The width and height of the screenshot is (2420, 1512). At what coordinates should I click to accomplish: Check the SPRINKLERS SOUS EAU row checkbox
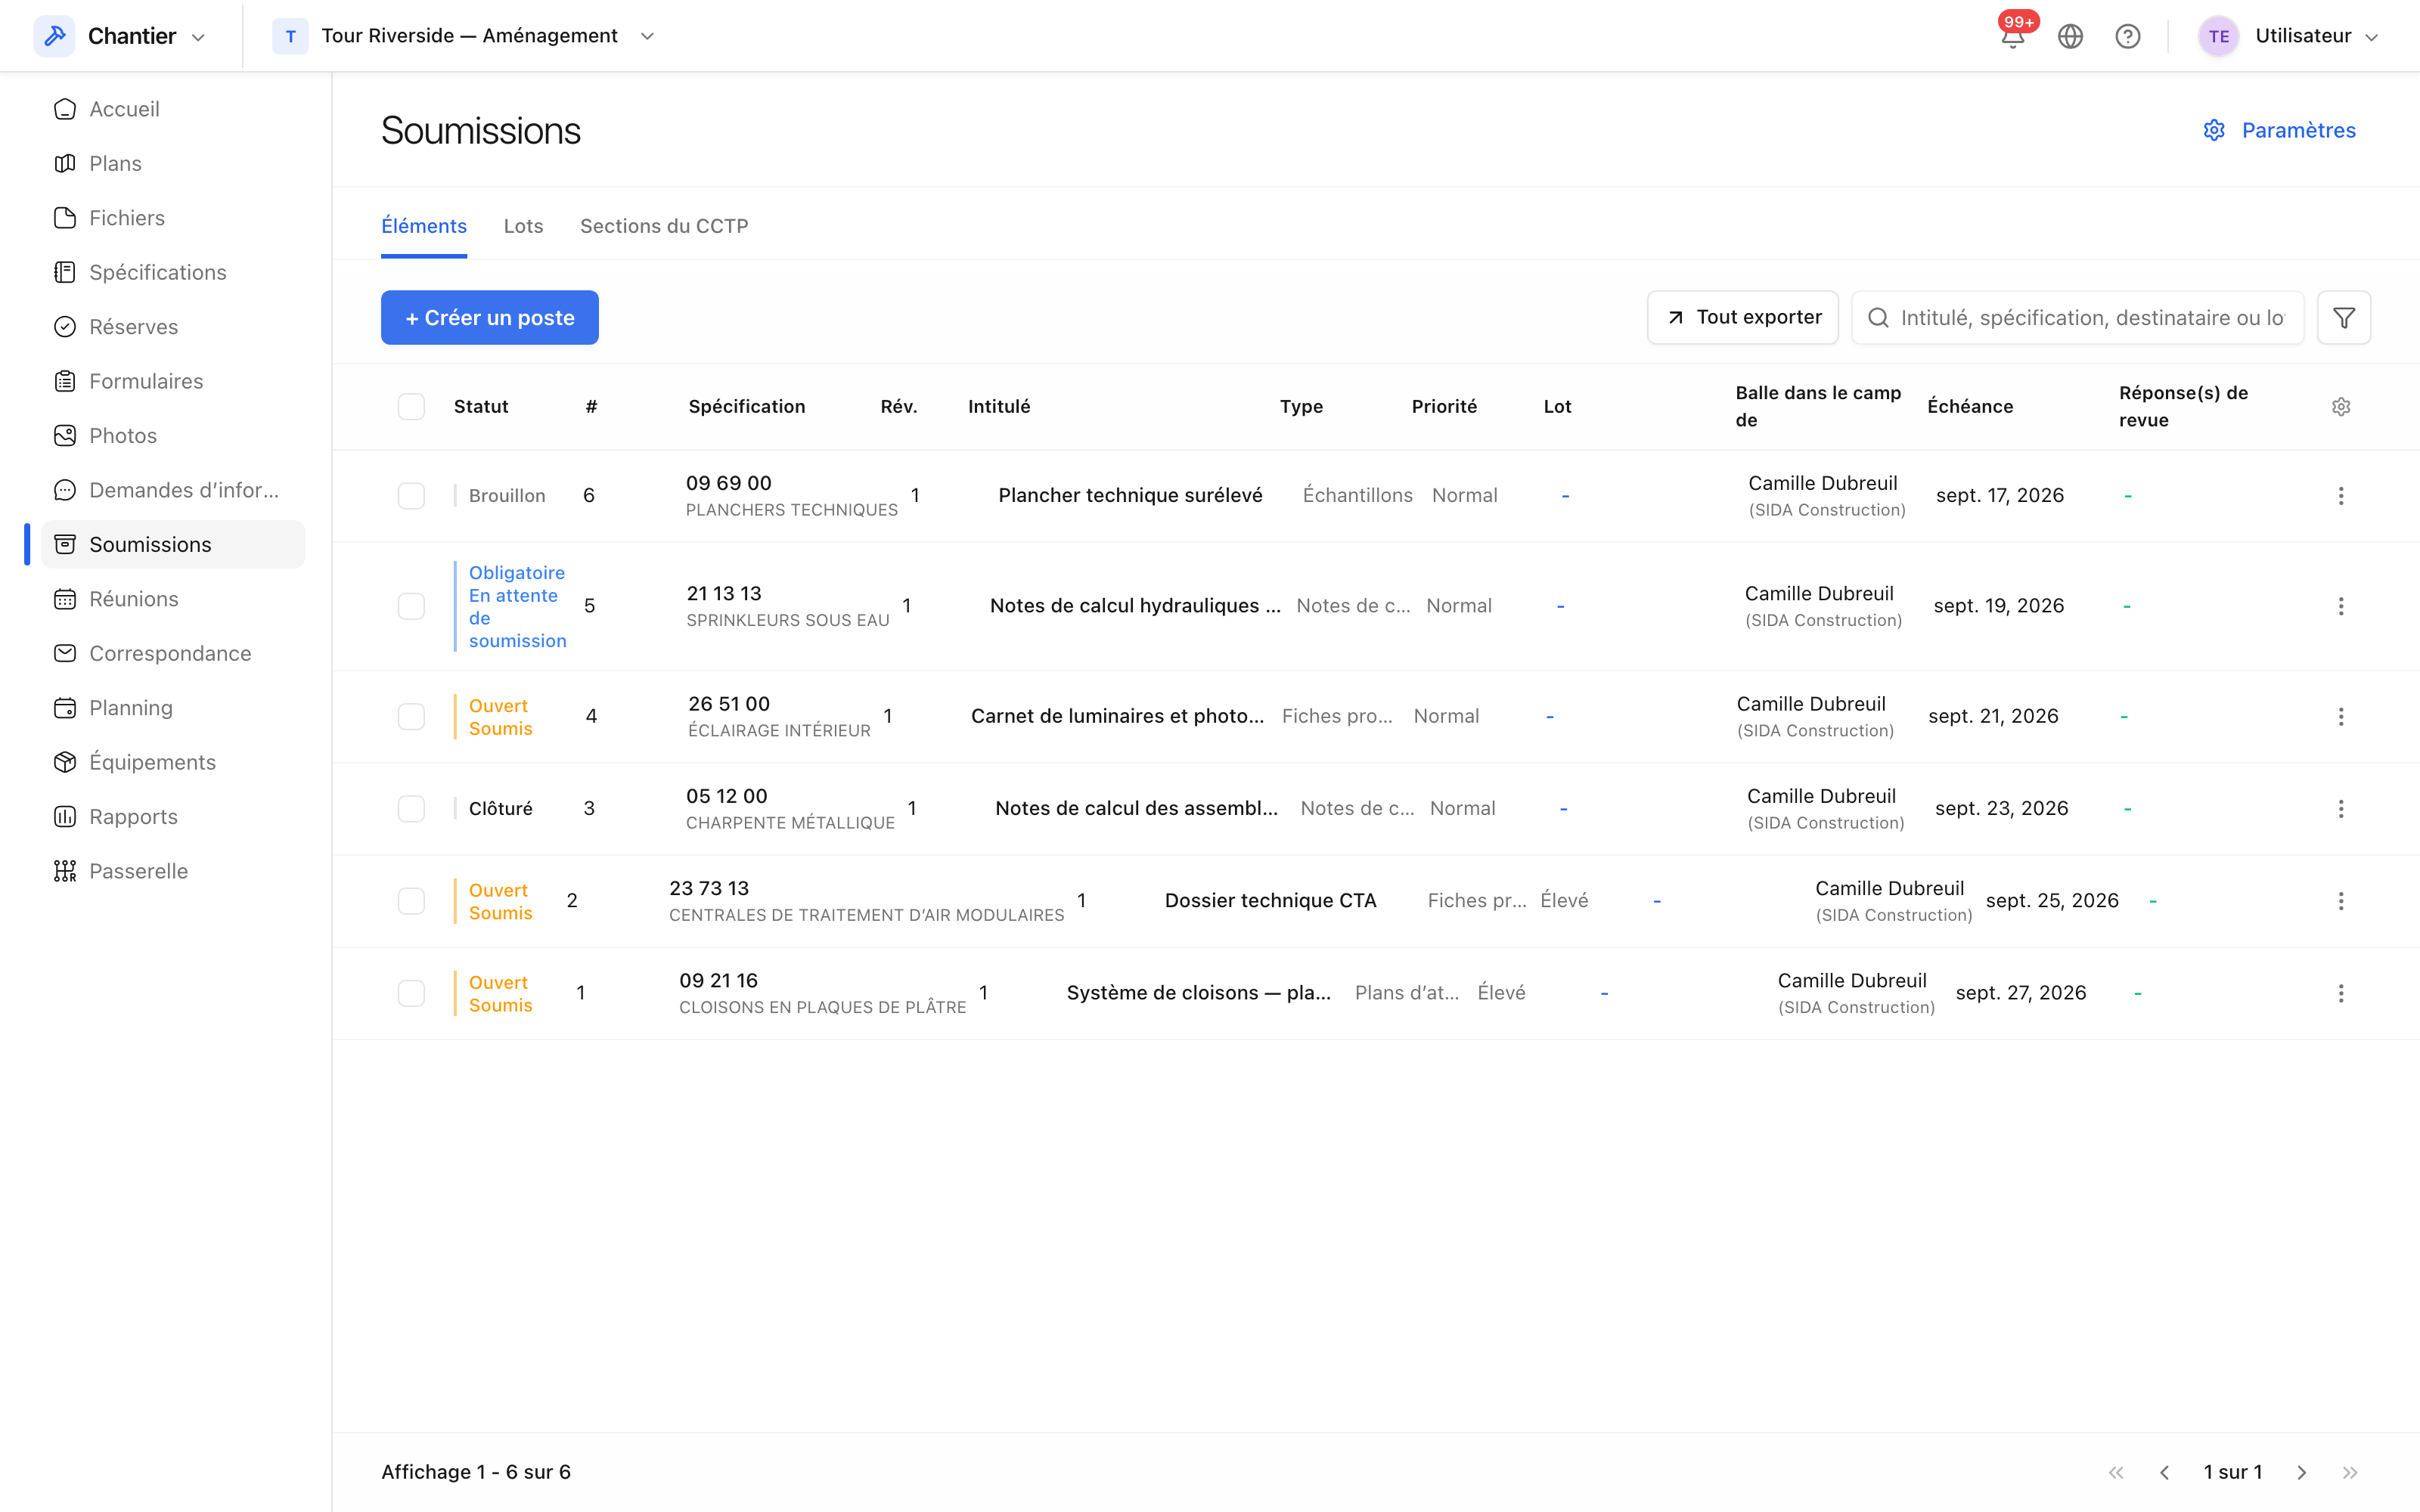411,606
